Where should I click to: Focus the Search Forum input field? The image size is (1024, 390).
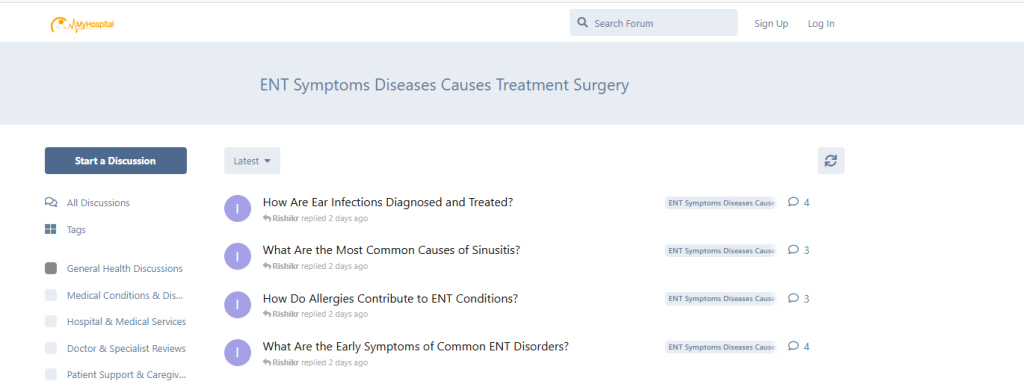click(x=654, y=23)
